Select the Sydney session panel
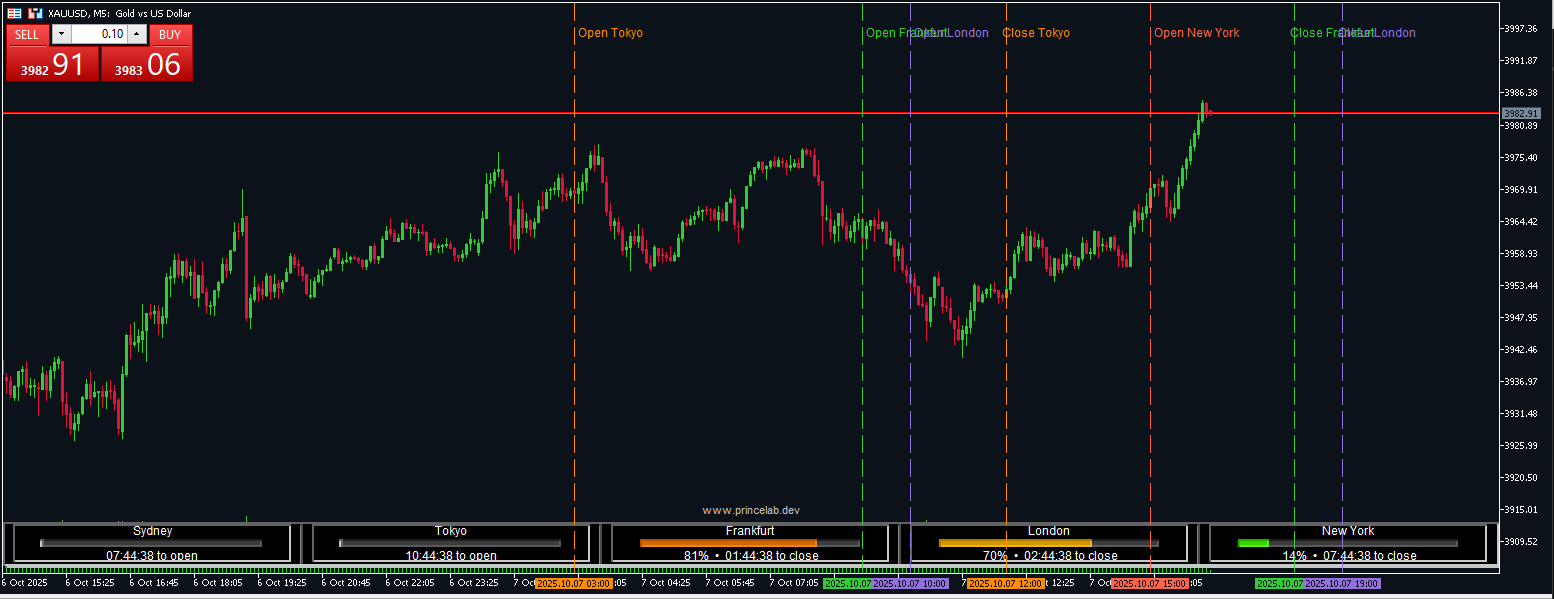 [x=152, y=543]
